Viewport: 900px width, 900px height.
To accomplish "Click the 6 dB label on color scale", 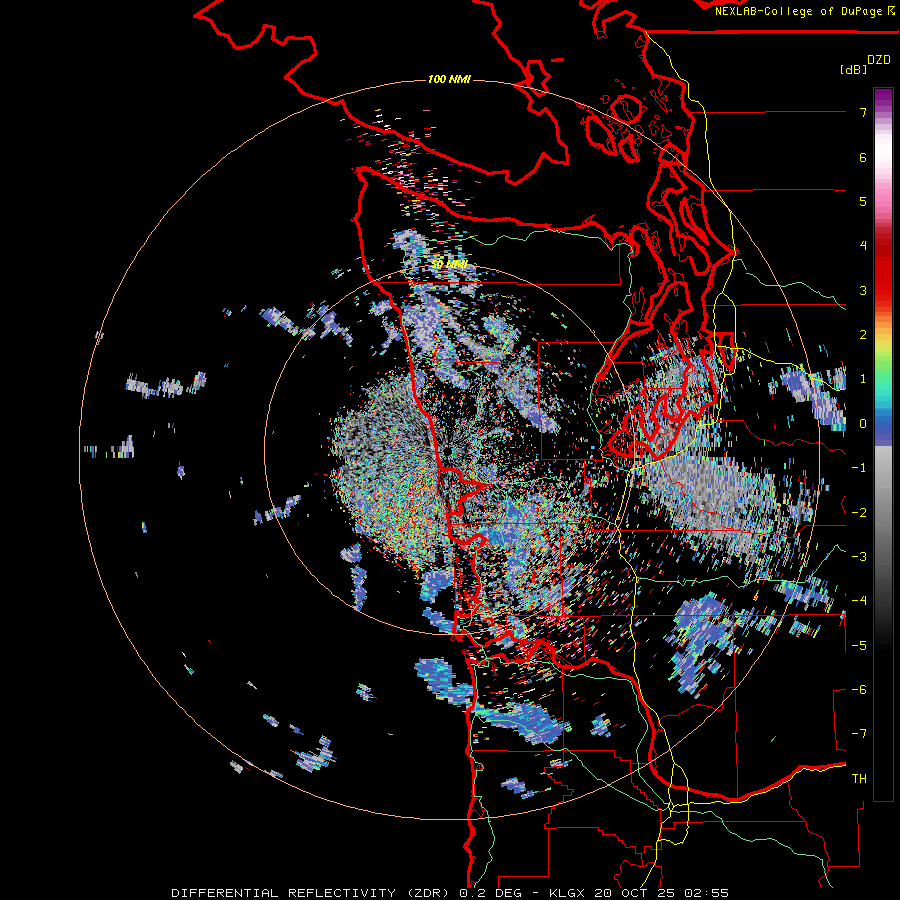I will click(863, 157).
